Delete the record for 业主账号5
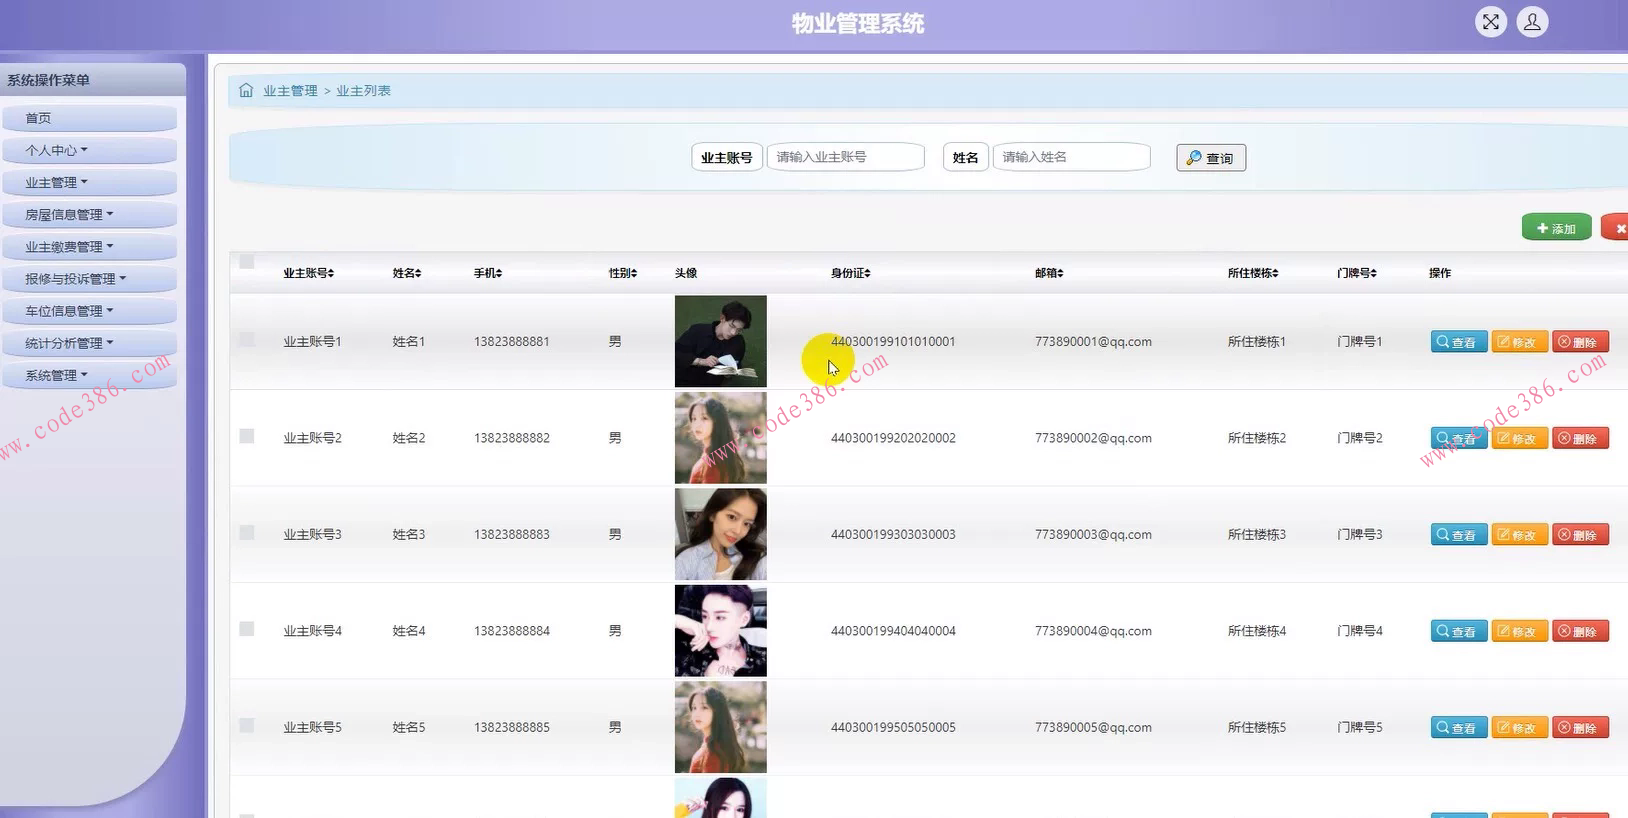Image resolution: width=1628 pixels, height=818 pixels. click(x=1580, y=728)
